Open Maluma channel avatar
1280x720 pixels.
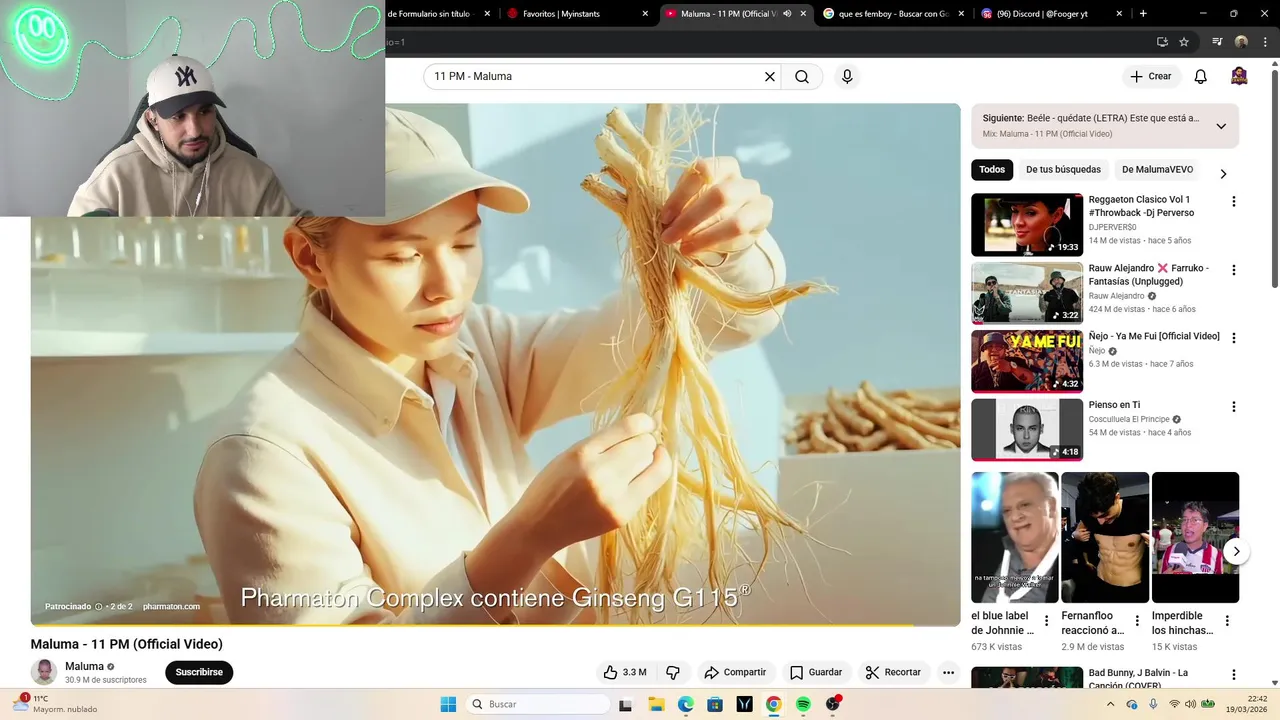[44, 672]
